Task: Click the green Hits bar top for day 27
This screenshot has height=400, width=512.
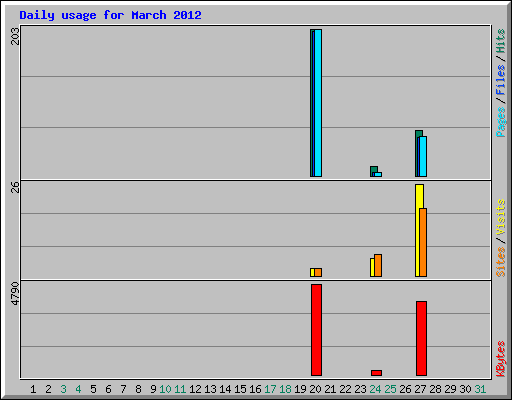Action: point(419,133)
